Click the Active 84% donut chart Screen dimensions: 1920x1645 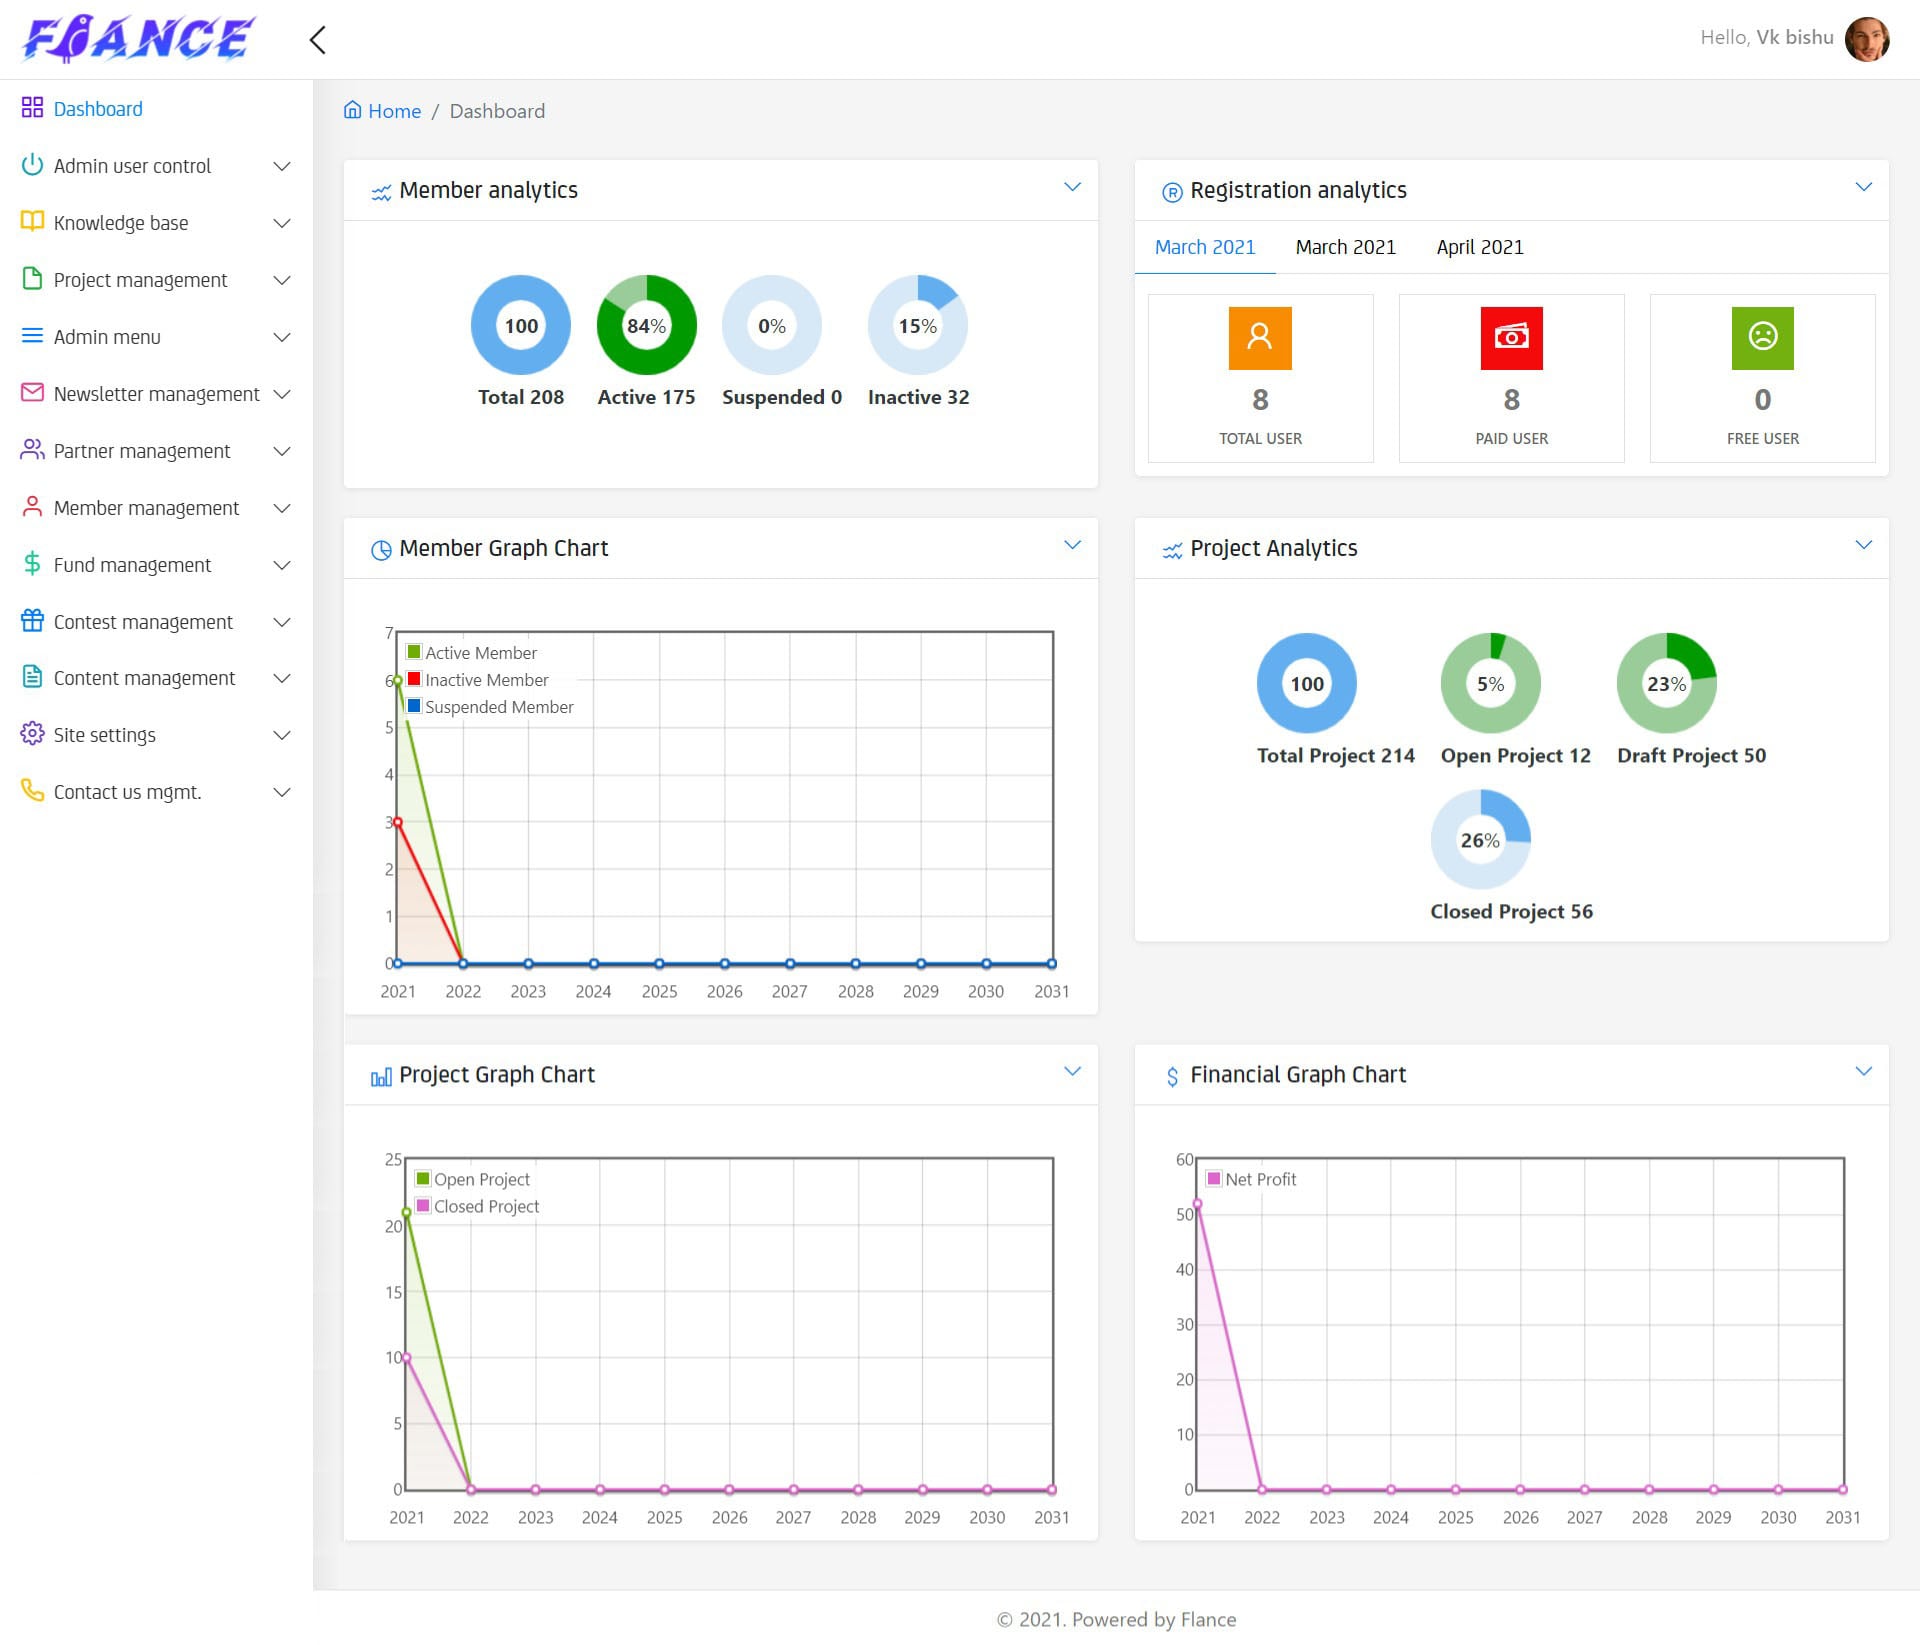pos(646,326)
